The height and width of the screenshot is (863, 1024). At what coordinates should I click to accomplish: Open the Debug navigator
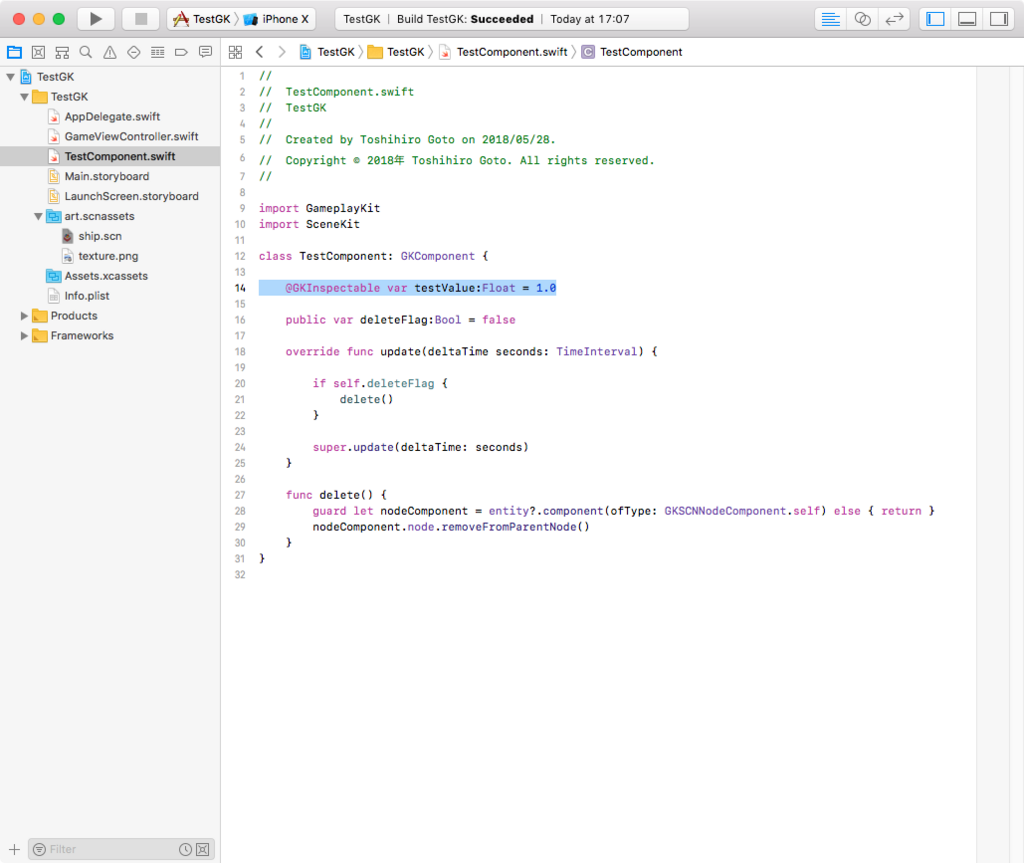(157, 52)
